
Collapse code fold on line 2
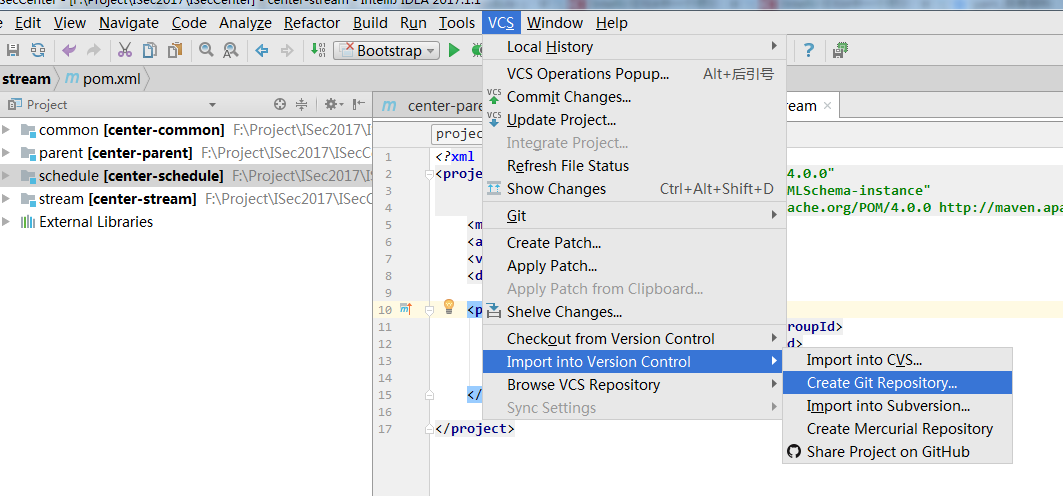(428, 175)
